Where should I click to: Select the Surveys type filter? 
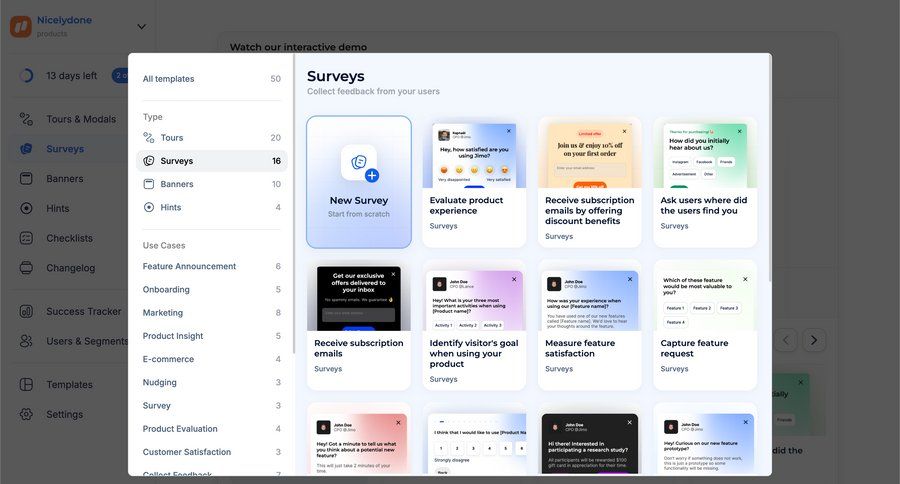[x=176, y=161]
